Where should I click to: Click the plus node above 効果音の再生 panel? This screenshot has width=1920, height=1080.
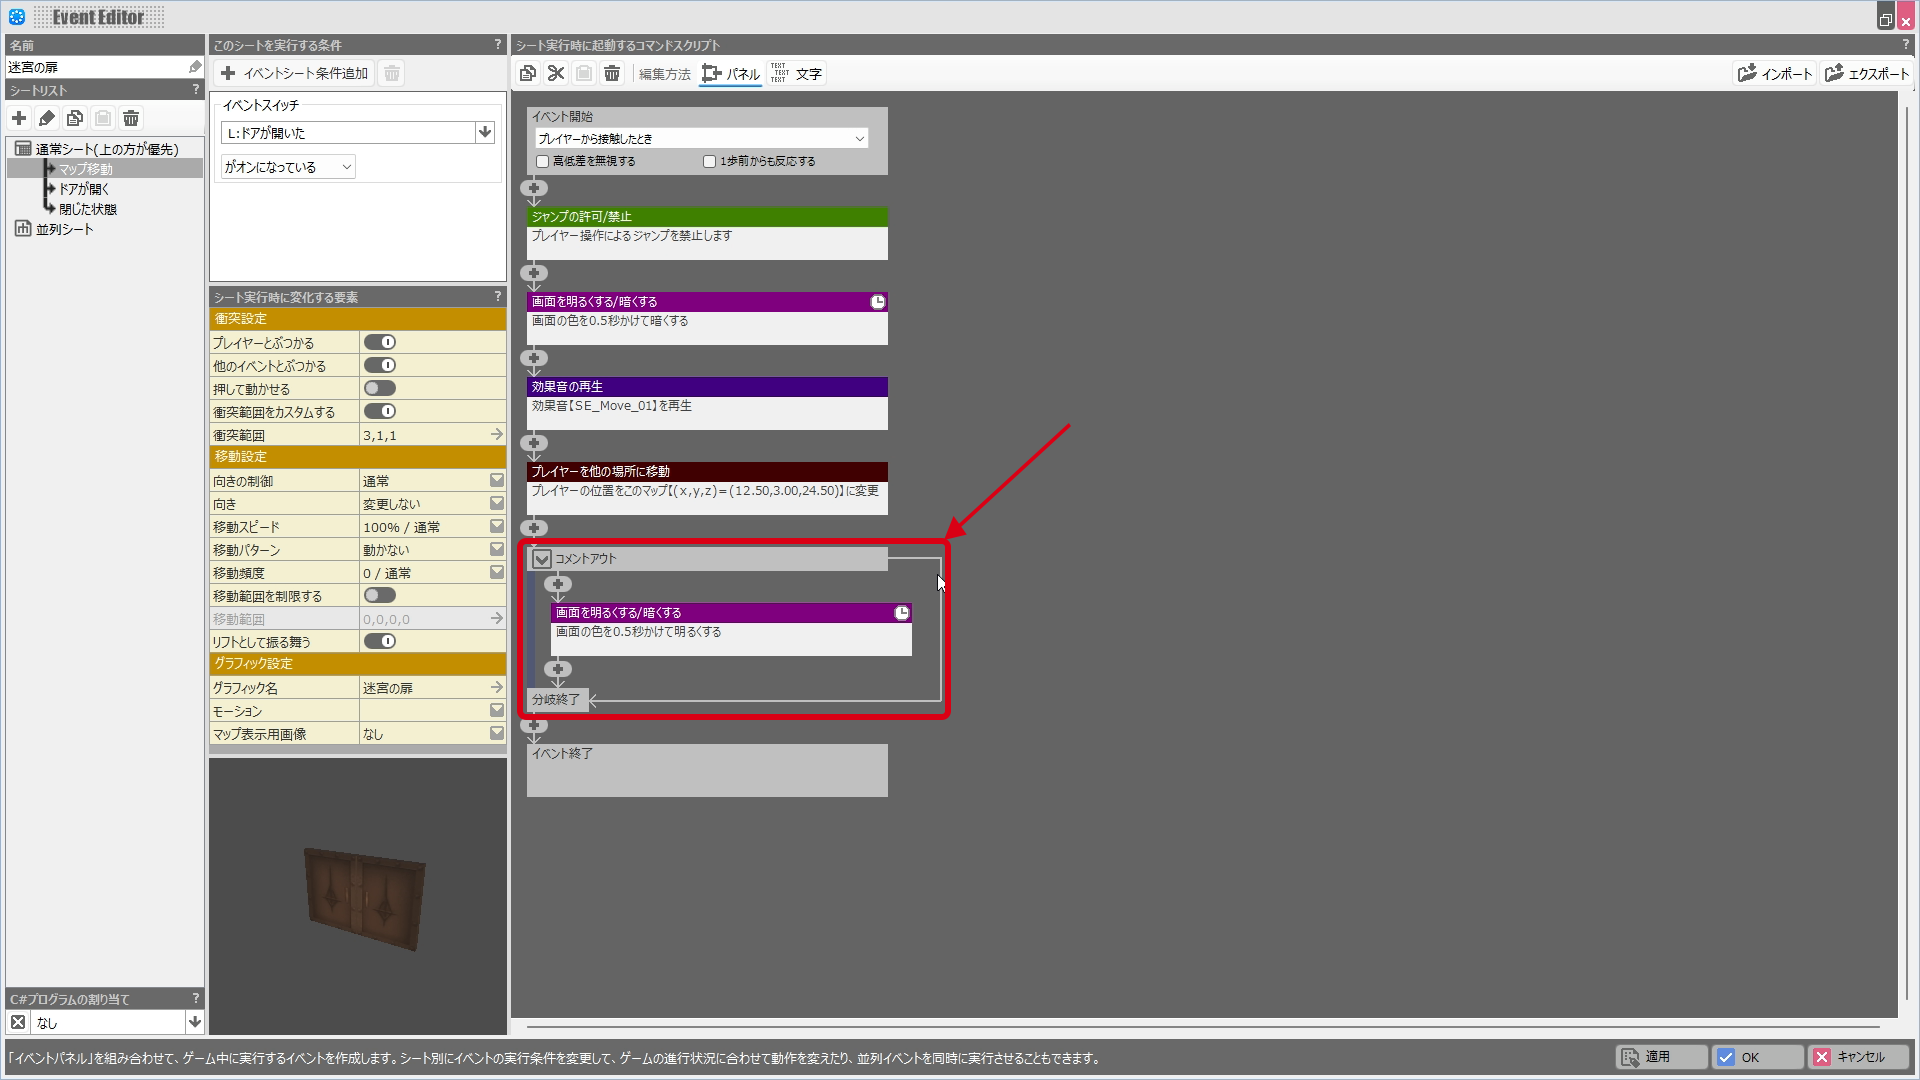click(x=534, y=358)
